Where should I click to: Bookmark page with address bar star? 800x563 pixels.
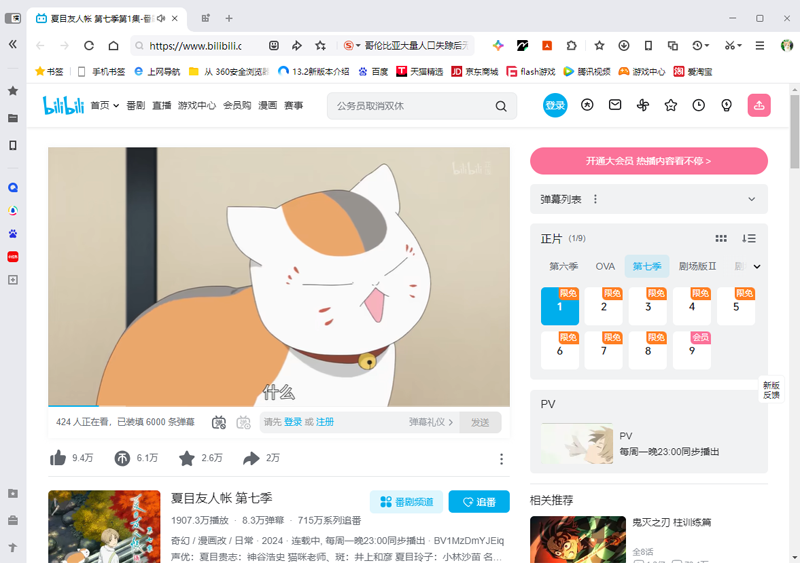320,45
